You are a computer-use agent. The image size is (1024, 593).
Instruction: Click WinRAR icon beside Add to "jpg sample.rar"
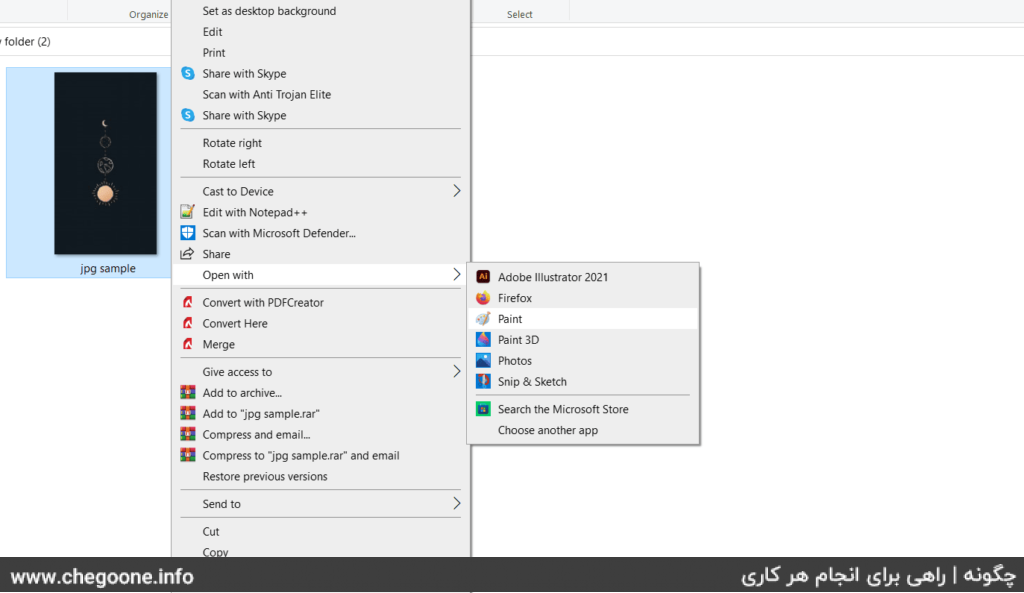(187, 413)
